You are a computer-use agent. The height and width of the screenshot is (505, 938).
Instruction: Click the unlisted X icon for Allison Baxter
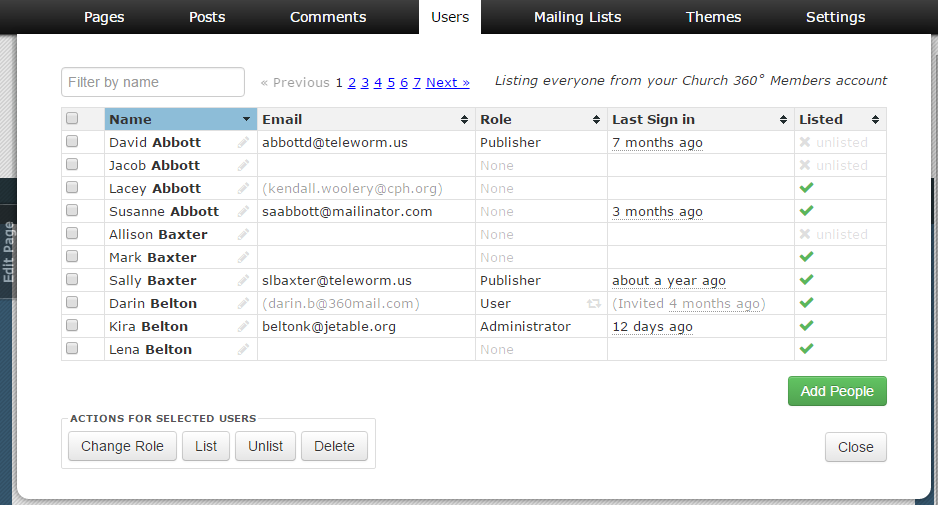(x=805, y=235)
